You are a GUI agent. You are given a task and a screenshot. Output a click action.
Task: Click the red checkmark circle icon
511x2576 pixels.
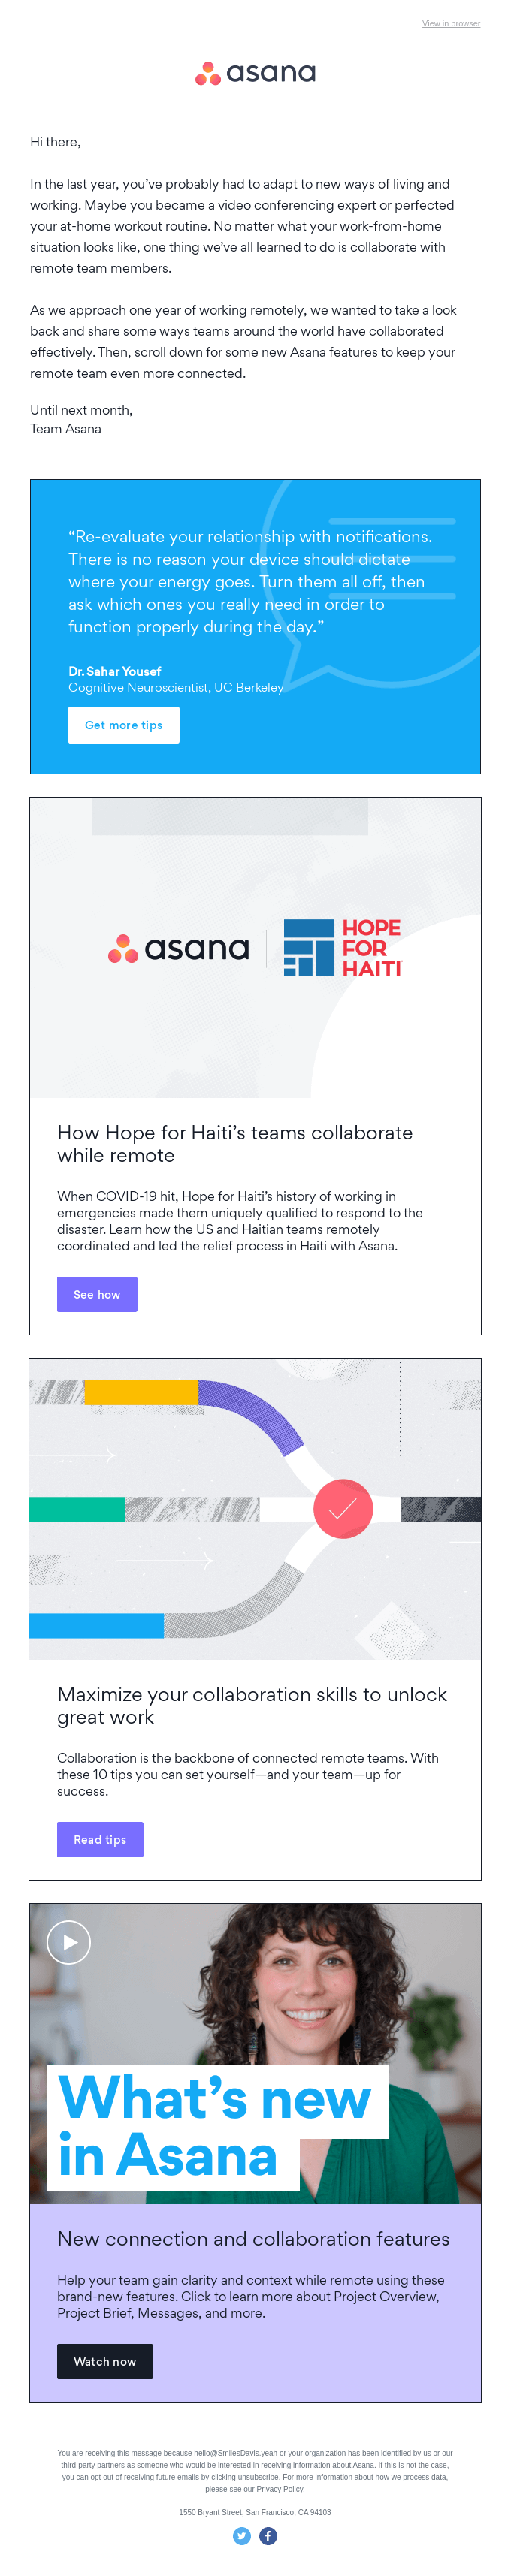click(343, 1508)
